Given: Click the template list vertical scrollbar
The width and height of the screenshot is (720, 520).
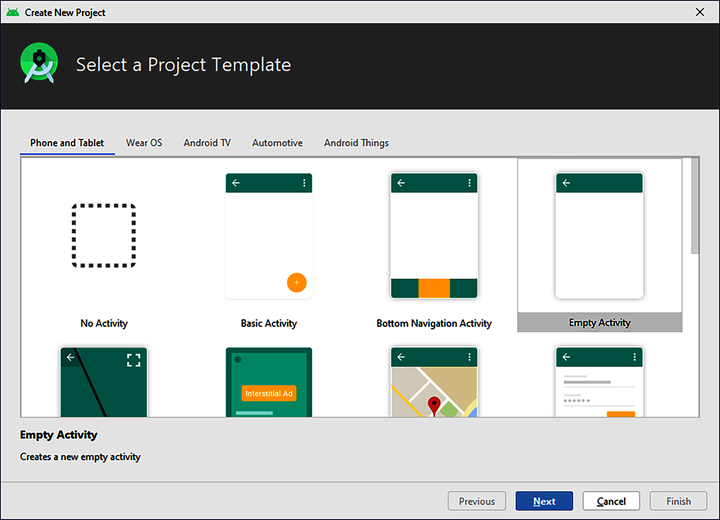Looking at the screenshot, I should (x=695, y=205).
